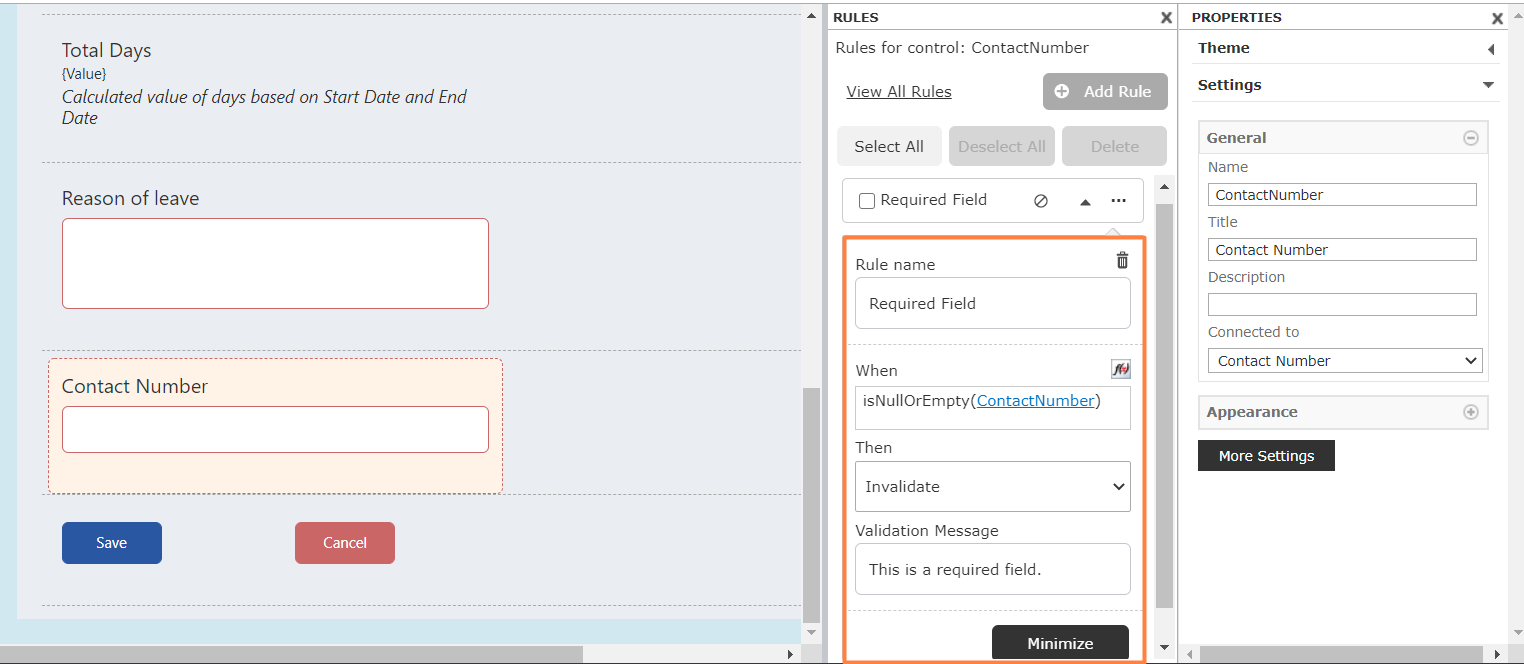Minimize the rule editor

click(x=1060, y=643)
